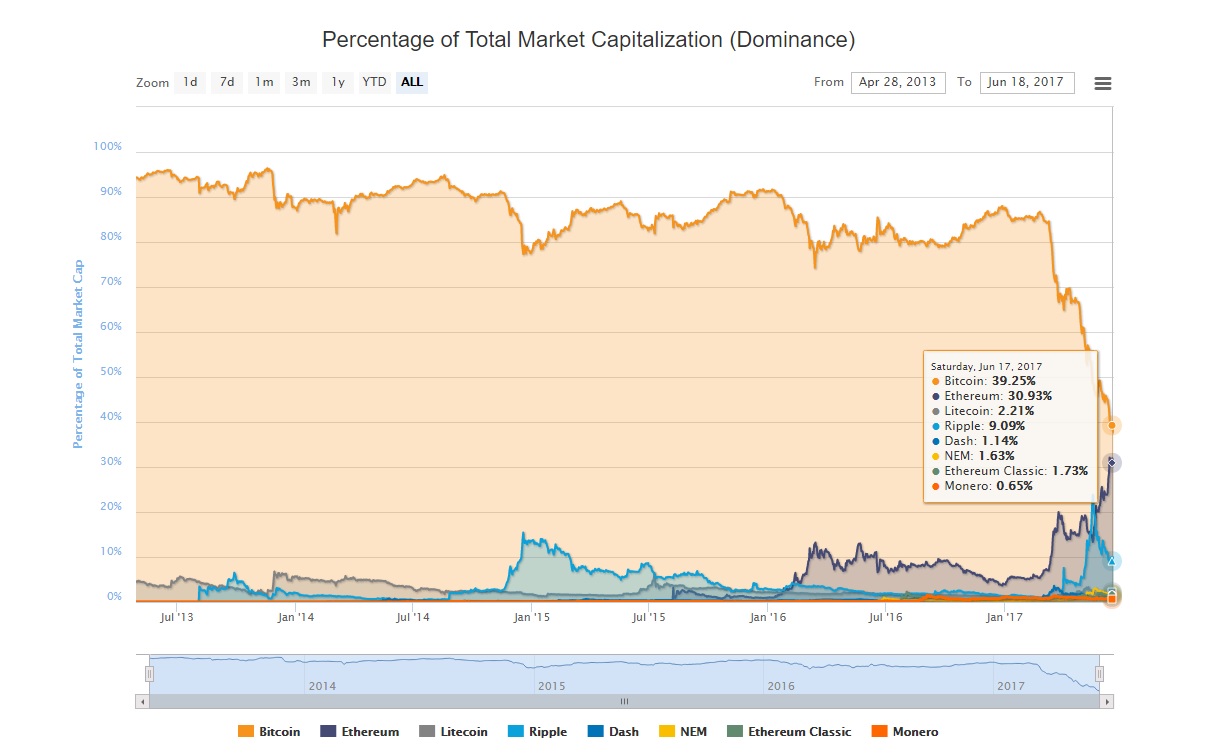Set zoom range to 1d
Image resolution: width=1205 pixels, height=755 pixels.
pyautogui.click(x=190, y=82)
